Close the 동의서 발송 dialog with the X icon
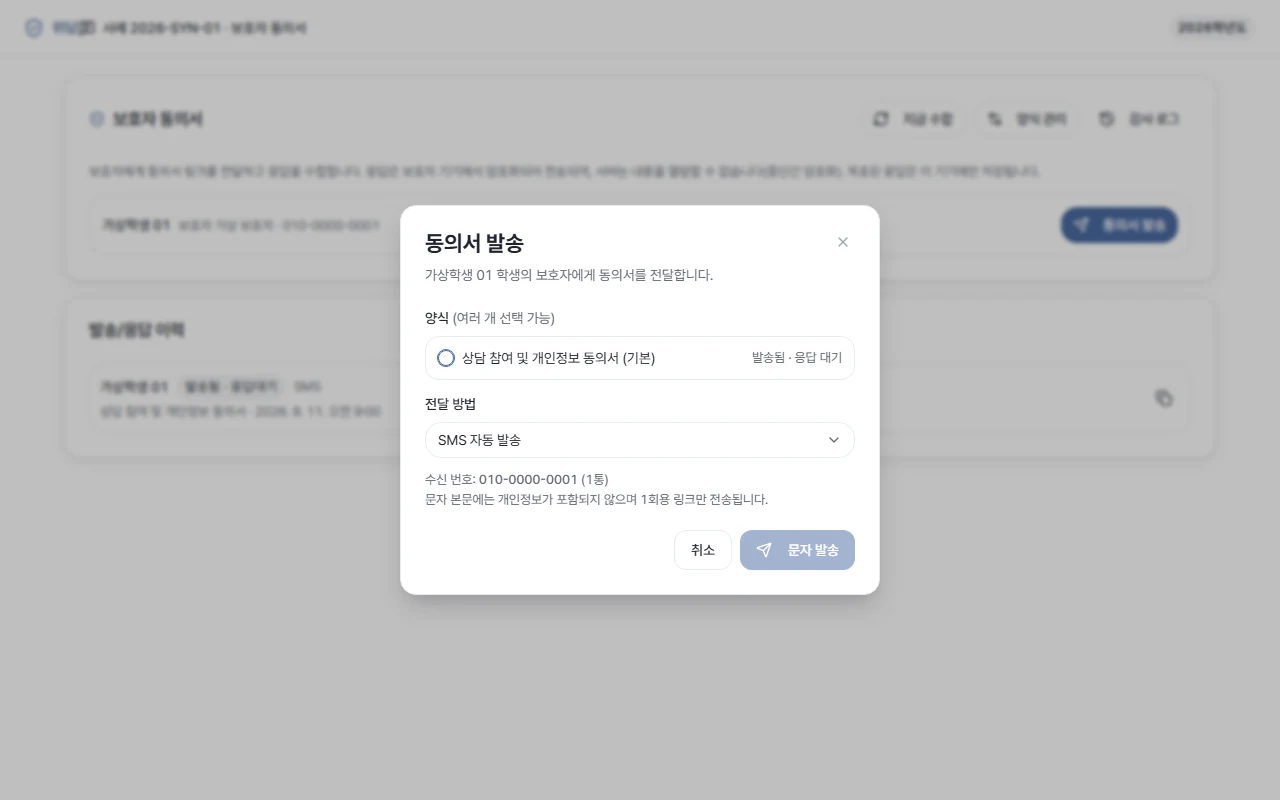The width and height of the screenshot is (1280, 800). pos(843,242)
